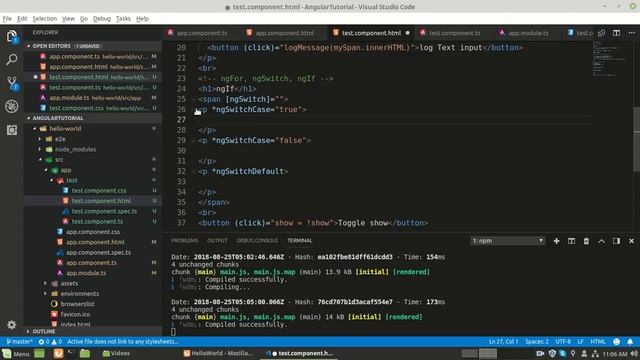Image resolution: width=640 pixels, height=360 pixels.
Task: Open the Explorer view in activity bar
Action: 12,36
